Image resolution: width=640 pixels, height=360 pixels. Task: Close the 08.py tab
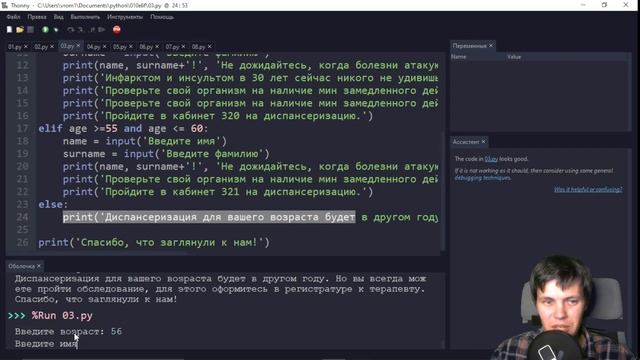[x=209, y=47]
